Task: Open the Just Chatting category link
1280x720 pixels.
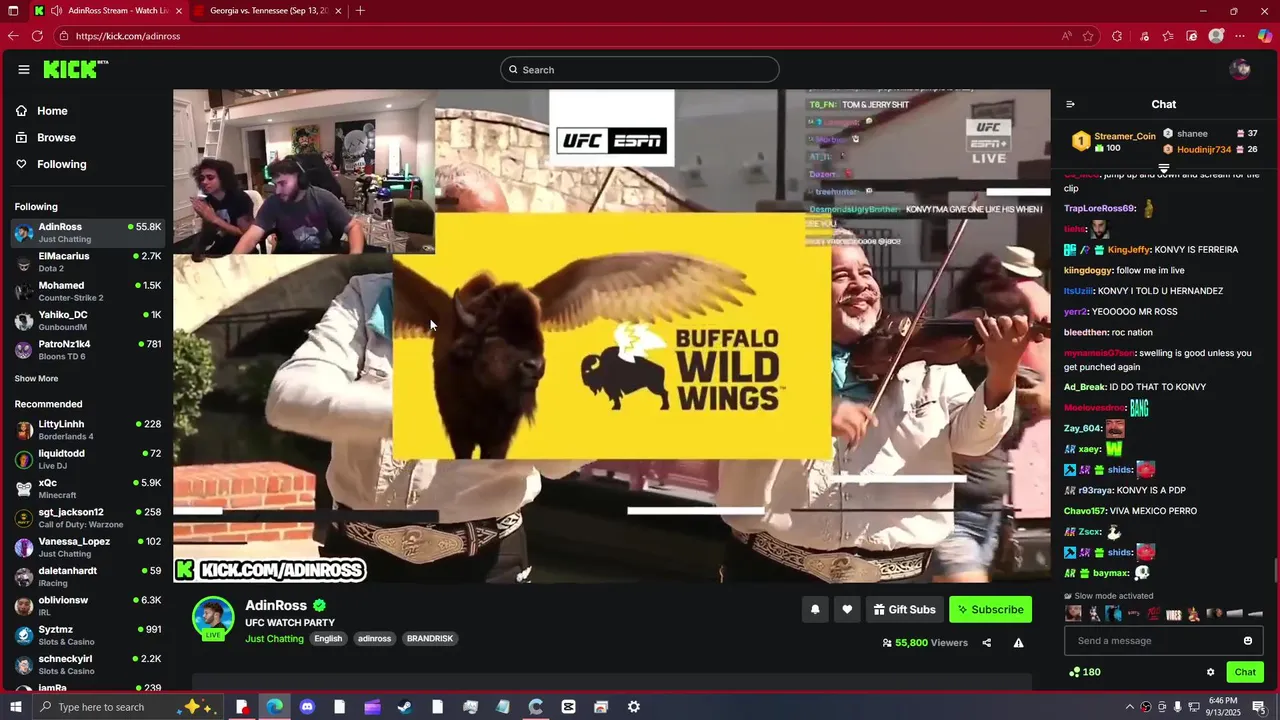Action: [x=274, y=639]
